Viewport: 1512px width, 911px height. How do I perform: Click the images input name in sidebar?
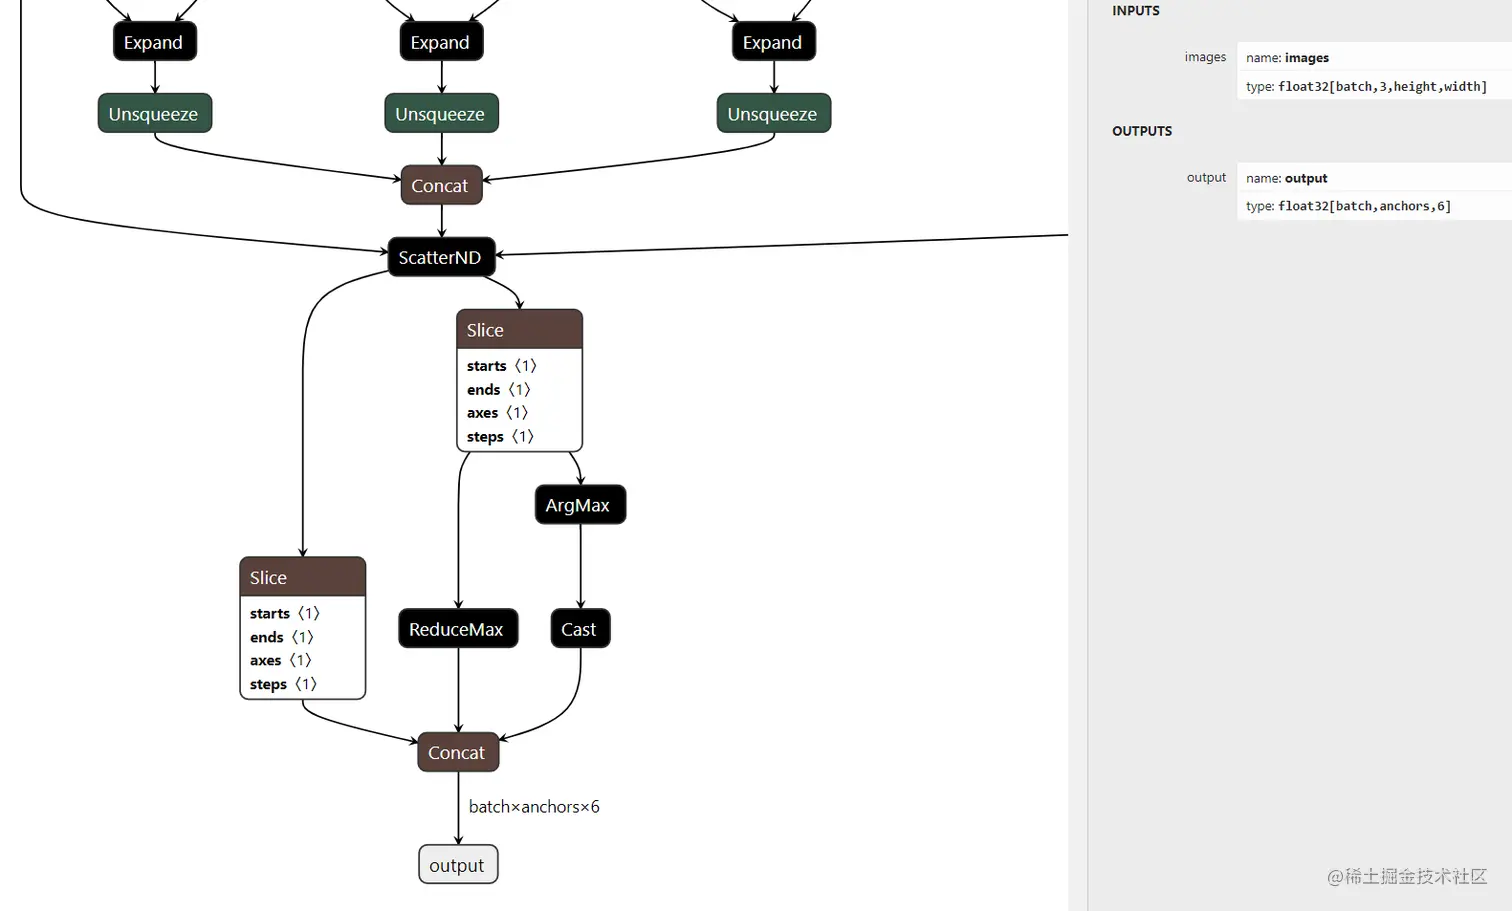click(x=1307, y=57)
